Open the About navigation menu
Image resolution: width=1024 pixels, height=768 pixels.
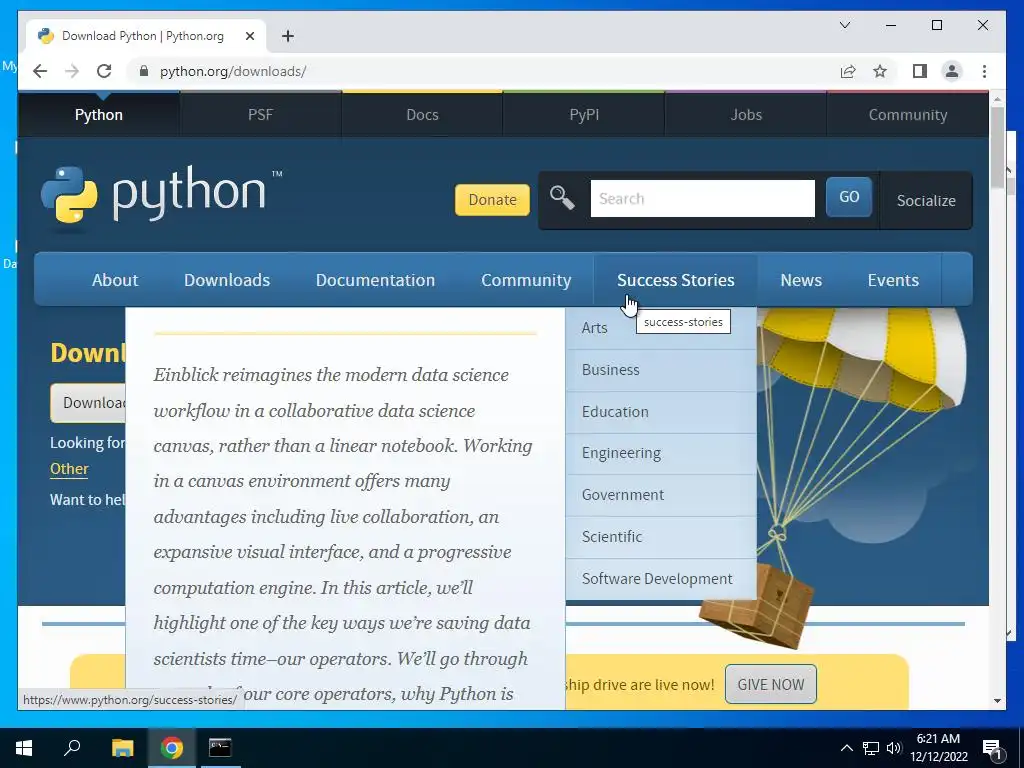[115, 280]
